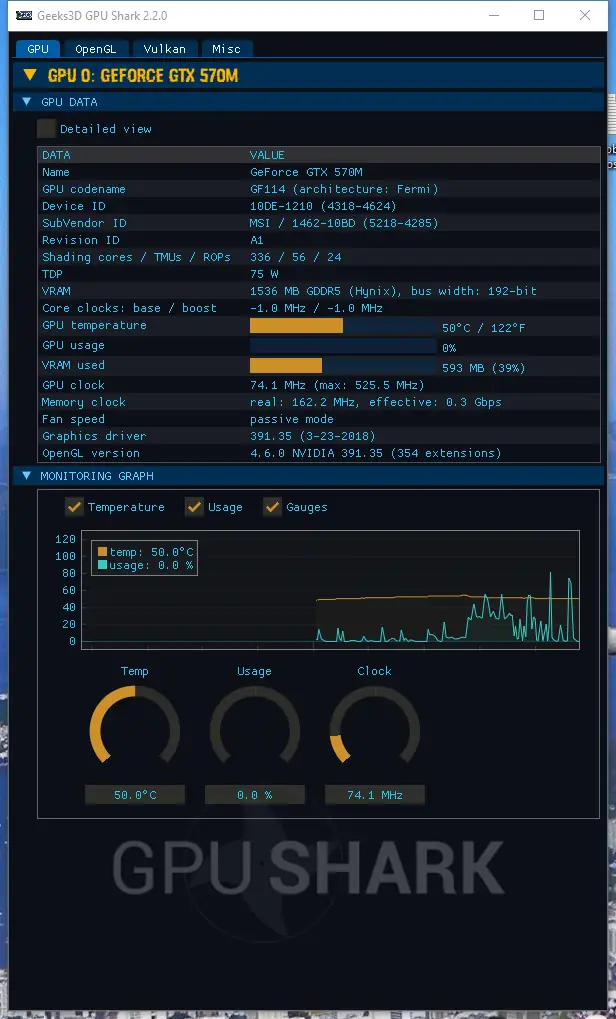Click the VRAM used progress bar
The image size is (616, 1019).
point(343,366)
